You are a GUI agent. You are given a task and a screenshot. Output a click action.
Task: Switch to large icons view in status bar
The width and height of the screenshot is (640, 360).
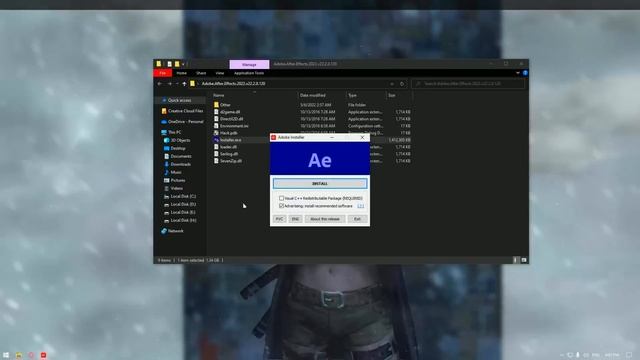click(x=524, y=260)
